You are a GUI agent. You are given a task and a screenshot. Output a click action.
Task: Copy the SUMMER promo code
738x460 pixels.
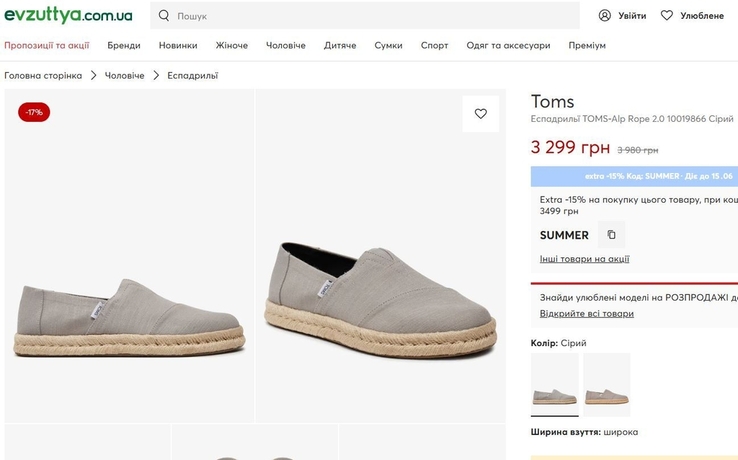611,234
